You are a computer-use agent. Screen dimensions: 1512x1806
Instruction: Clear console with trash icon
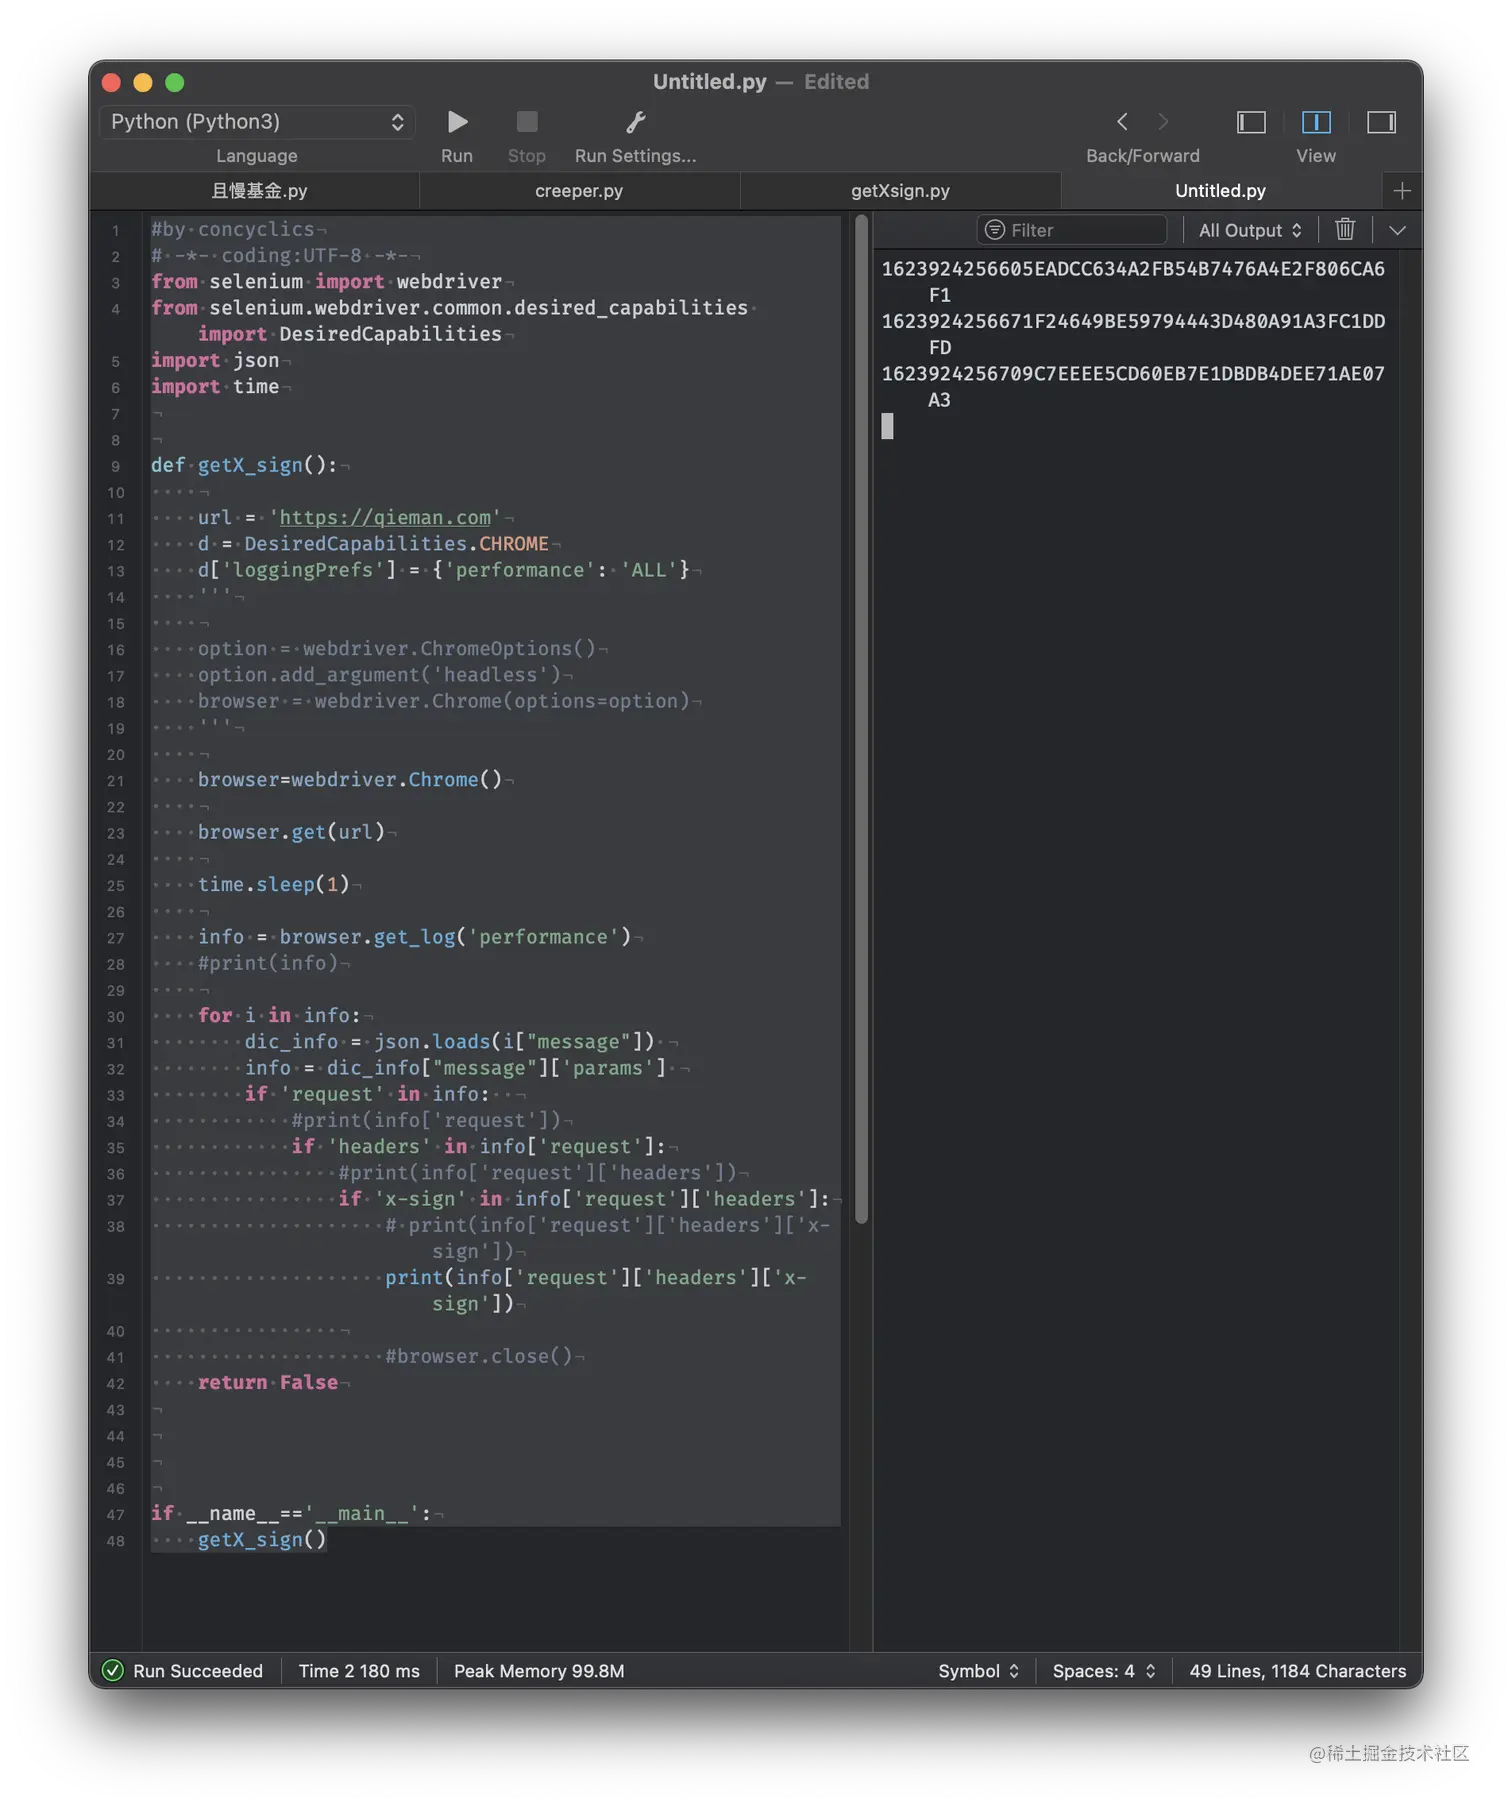coord(1345,229)
